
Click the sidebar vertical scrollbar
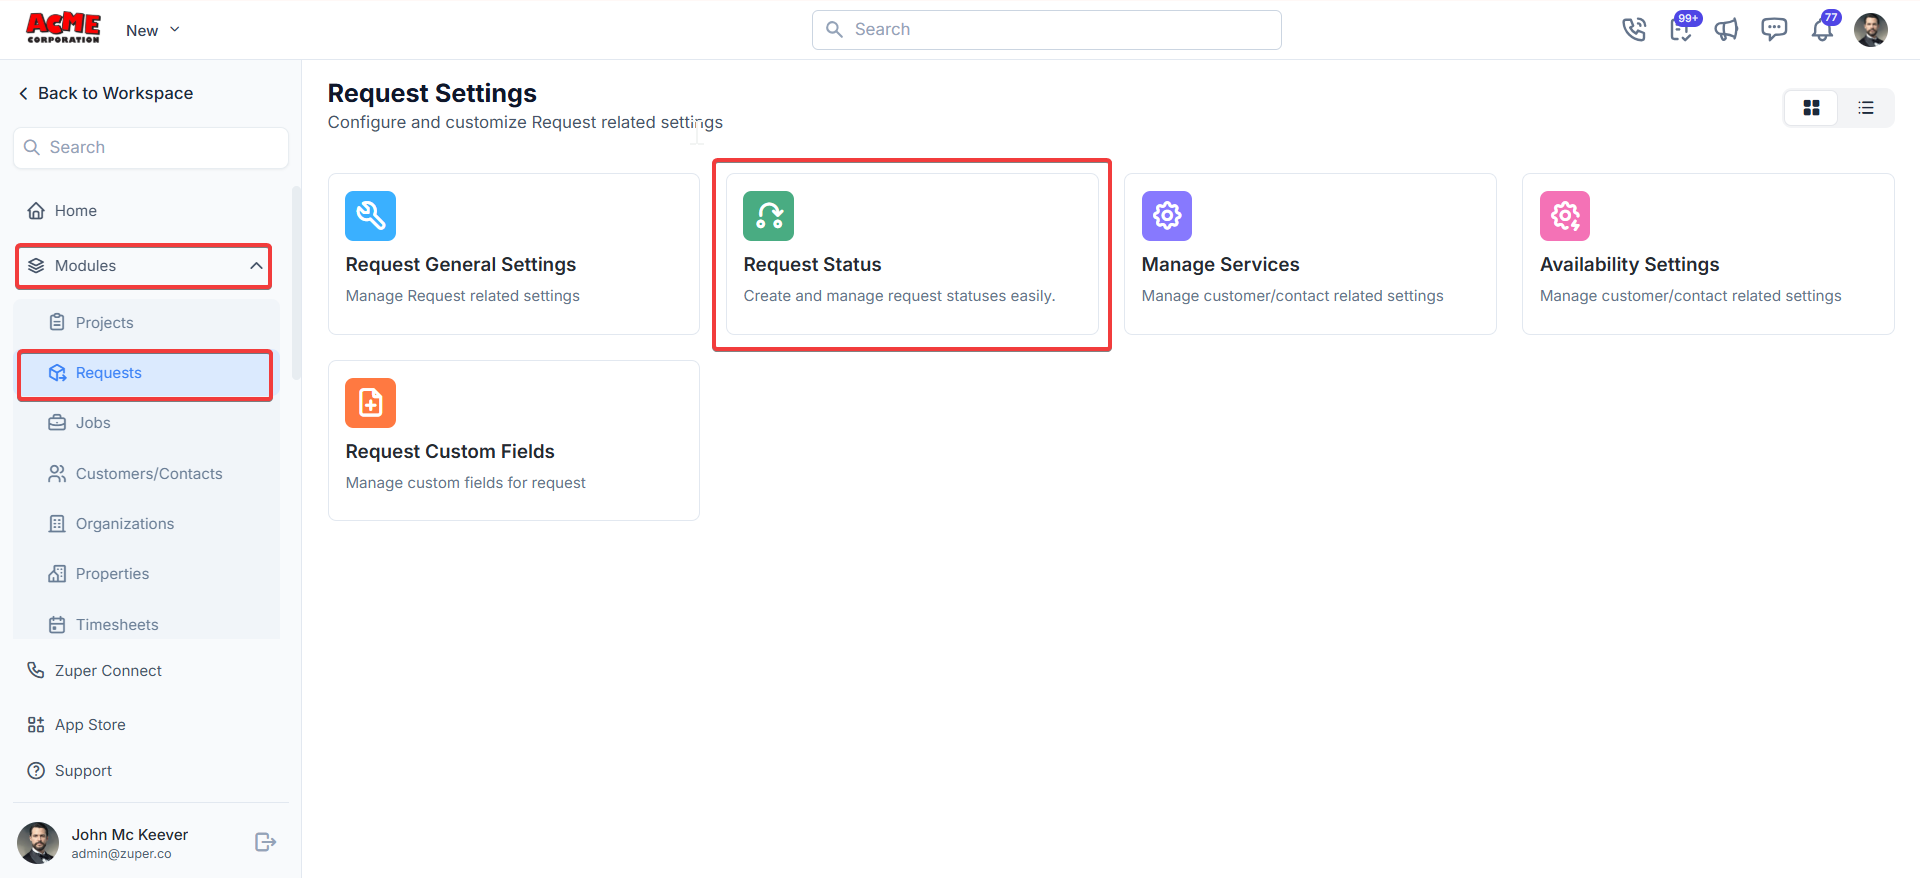pyautogui.click(x=296, y=283)
